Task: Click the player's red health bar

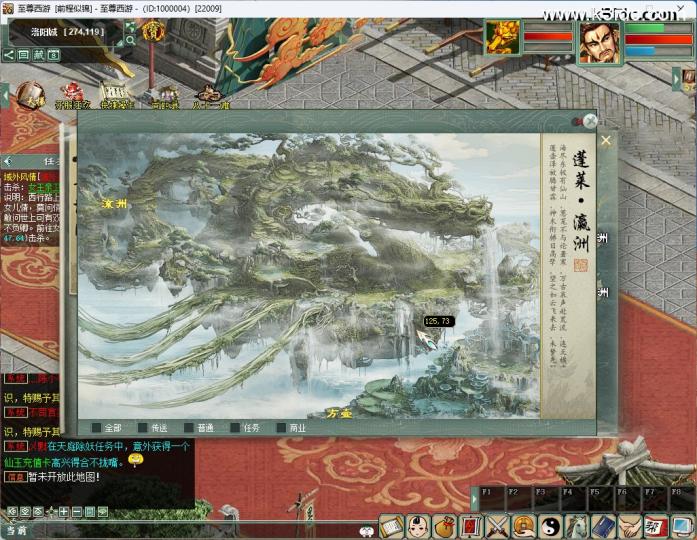Action: [x=659, y=40]
